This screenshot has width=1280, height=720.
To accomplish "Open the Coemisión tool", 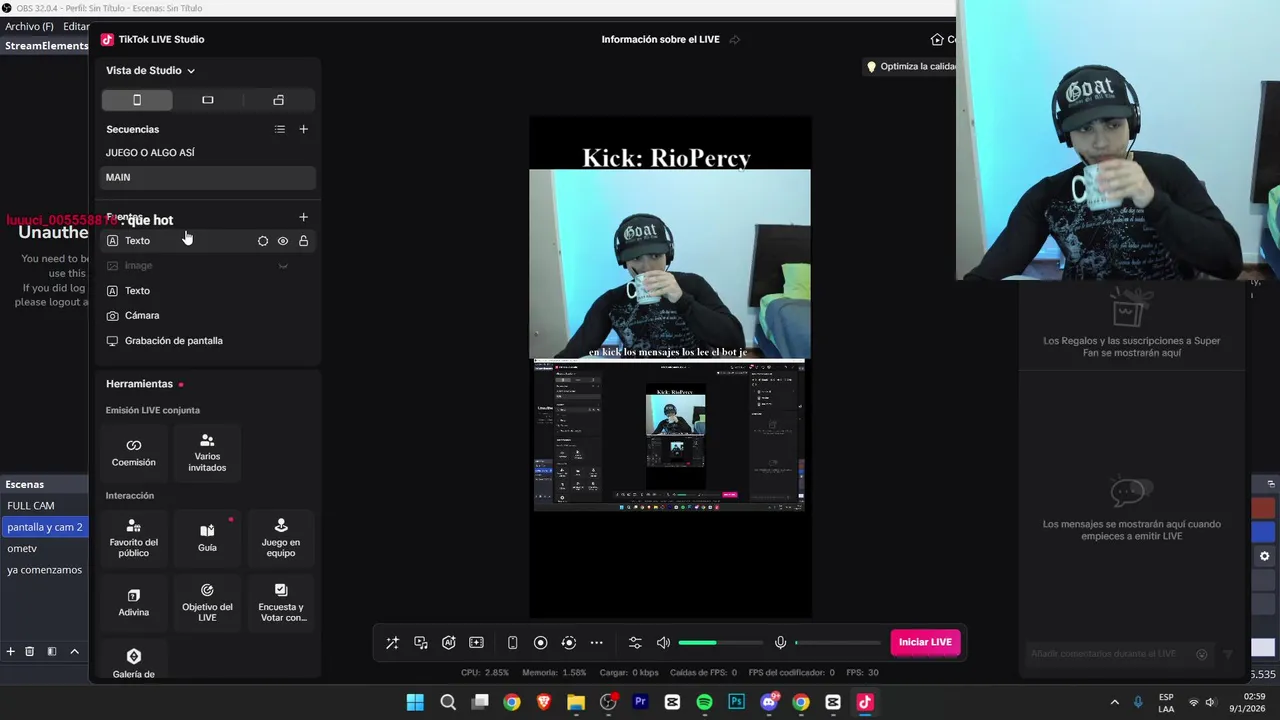I will (134, 452).
